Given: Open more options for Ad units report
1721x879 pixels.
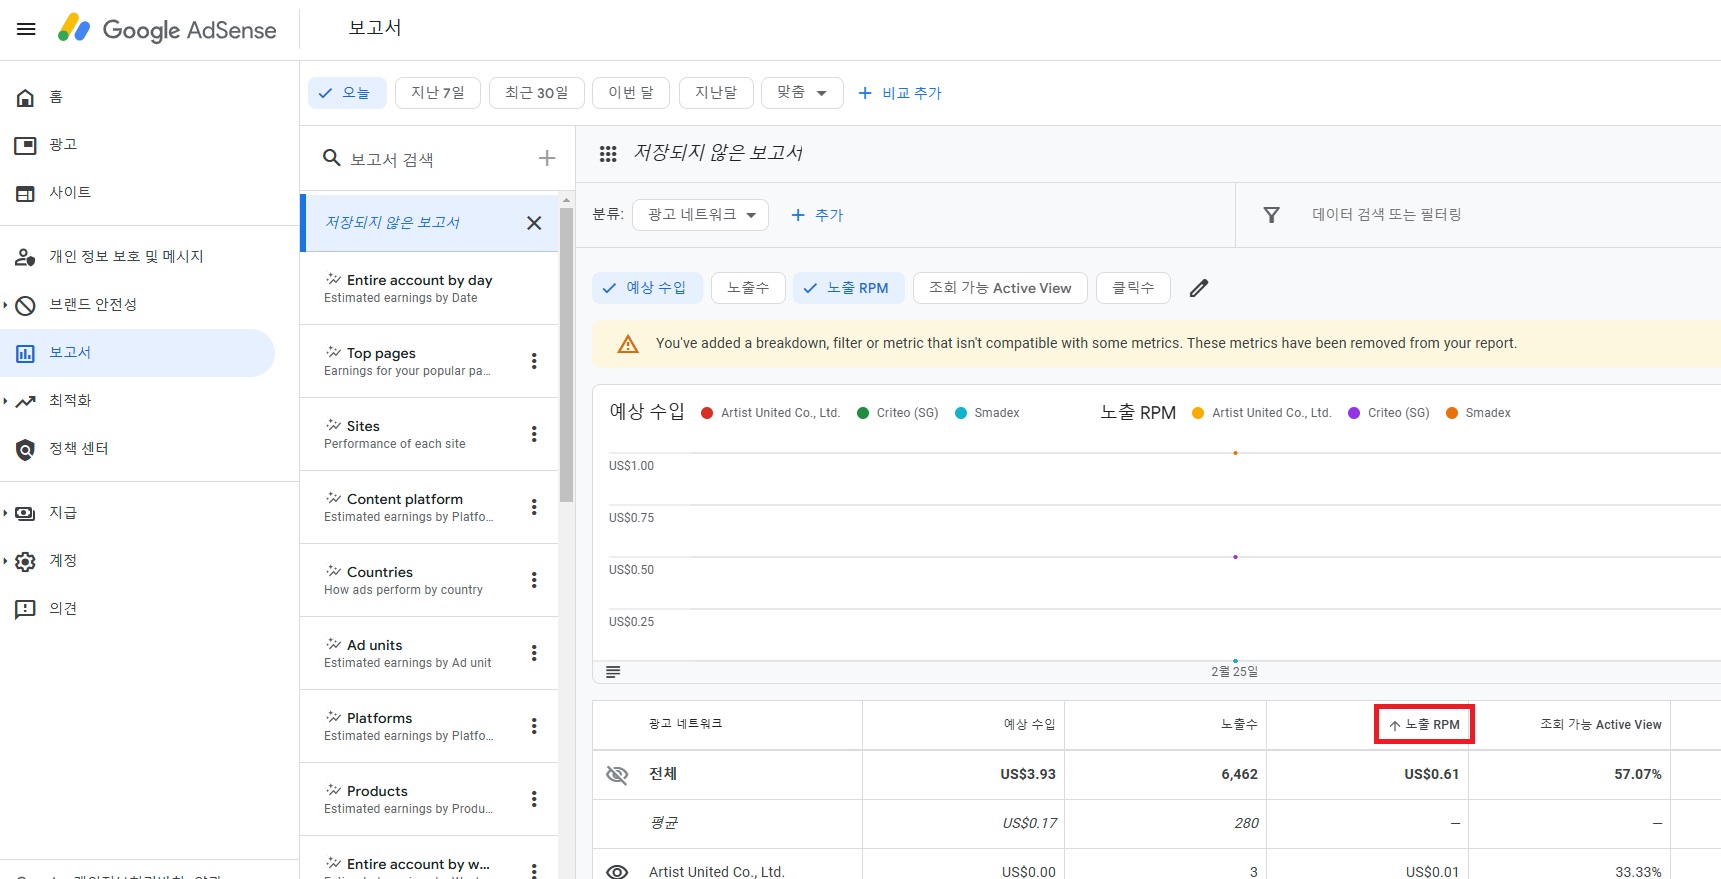Looking at the screenshot, I should pos(534,653).
